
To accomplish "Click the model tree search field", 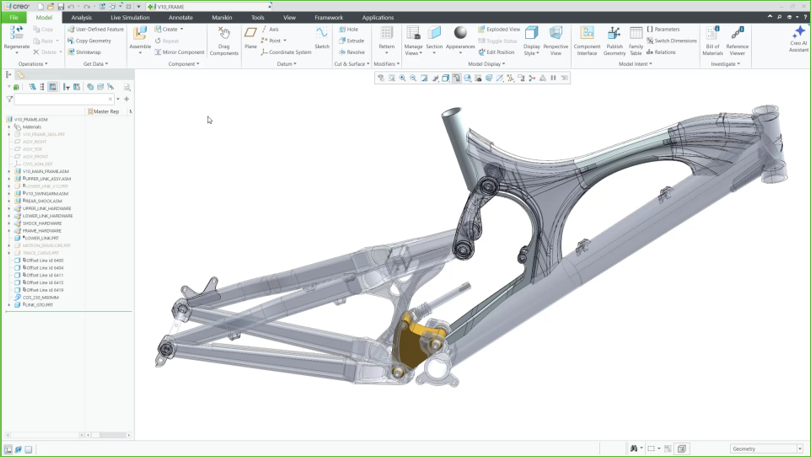I will click(64, 99).
